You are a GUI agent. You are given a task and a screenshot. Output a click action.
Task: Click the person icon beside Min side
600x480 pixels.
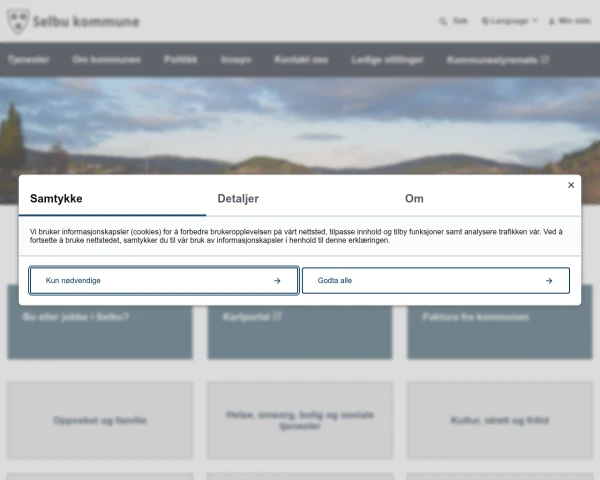(x=551, y=21)
